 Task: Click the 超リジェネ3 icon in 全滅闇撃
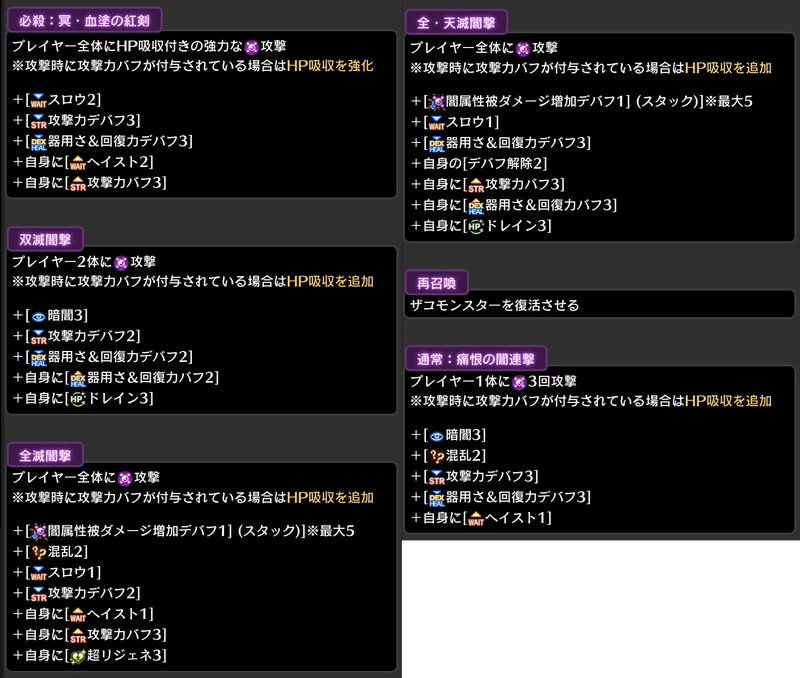click(76, 655)
